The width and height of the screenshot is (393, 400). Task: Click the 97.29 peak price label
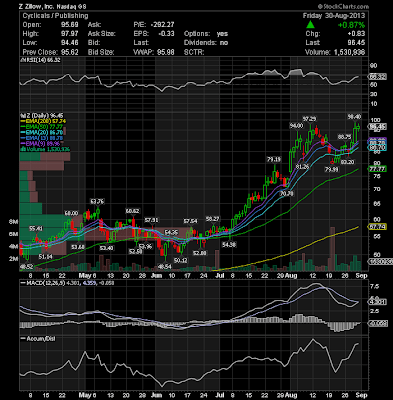point(310,119)
